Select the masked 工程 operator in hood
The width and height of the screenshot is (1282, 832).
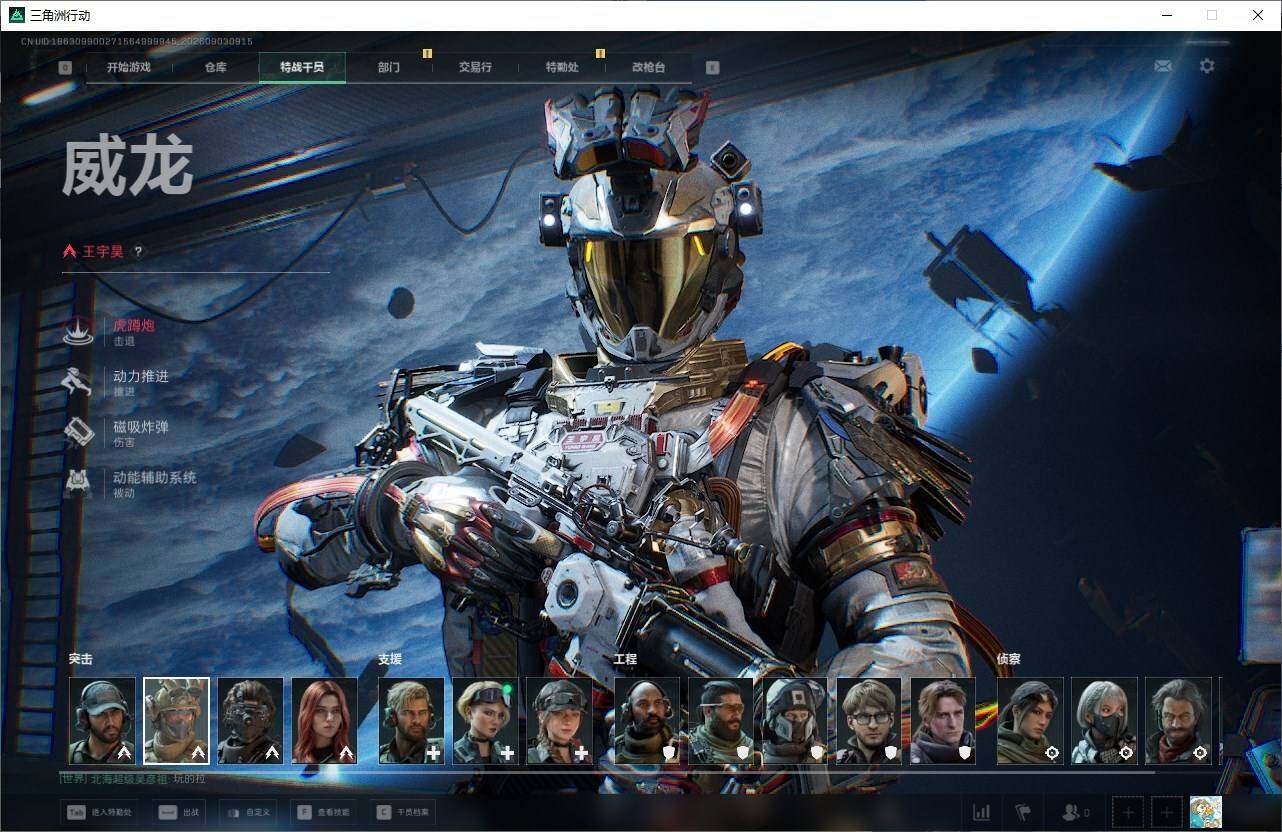(x=794, y=721)
